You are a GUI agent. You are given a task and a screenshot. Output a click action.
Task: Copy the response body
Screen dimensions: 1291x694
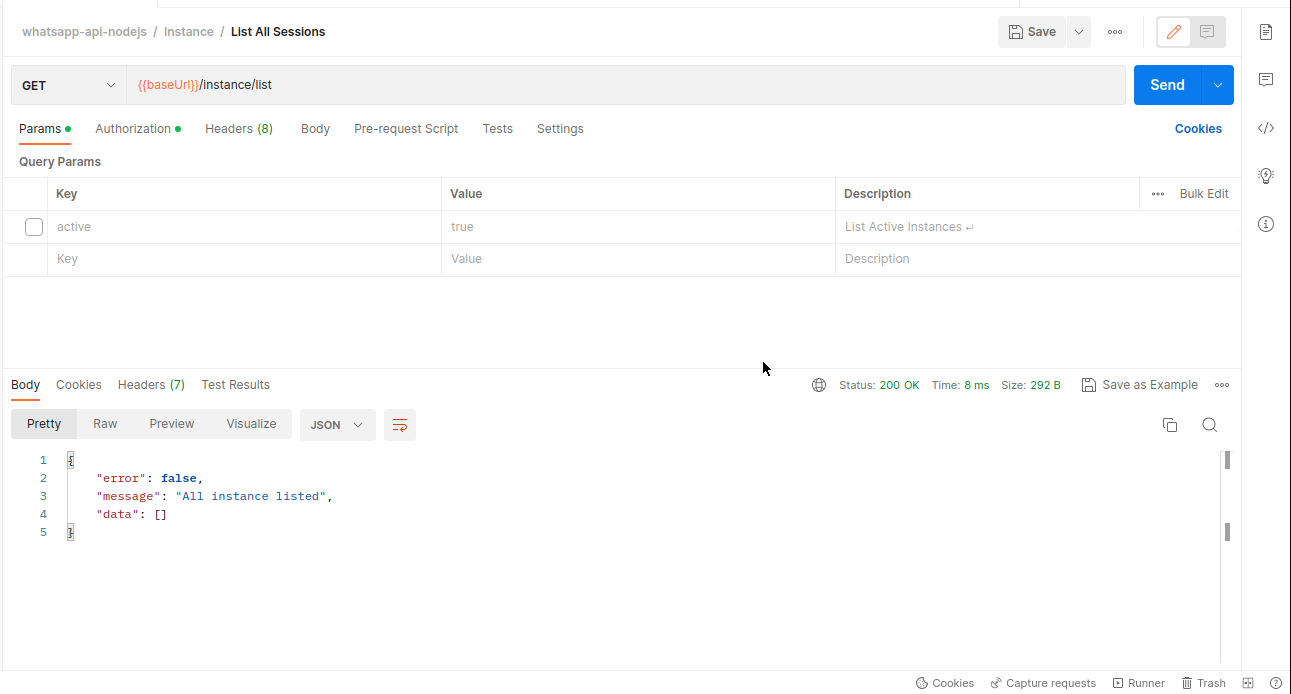(1170, 424)
